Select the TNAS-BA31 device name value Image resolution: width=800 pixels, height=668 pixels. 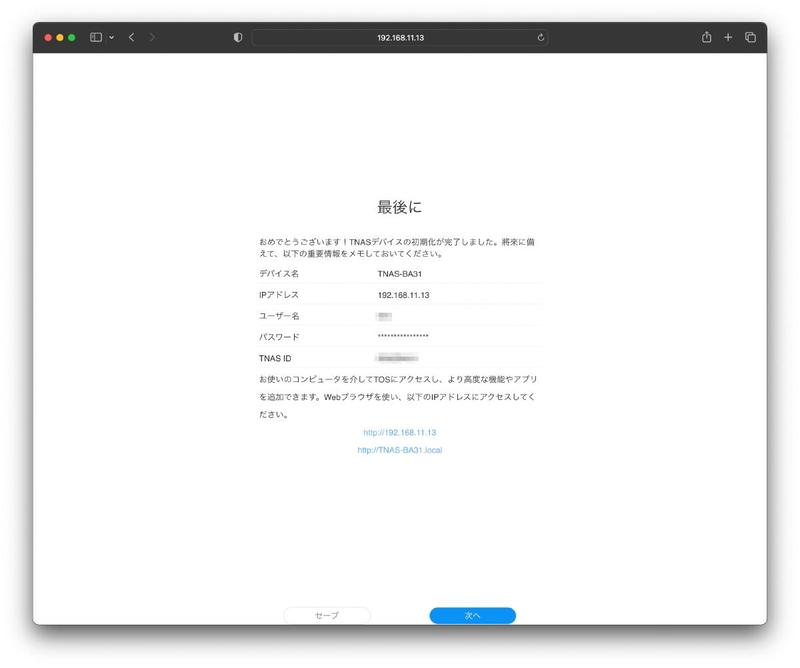tap(400, 273)
